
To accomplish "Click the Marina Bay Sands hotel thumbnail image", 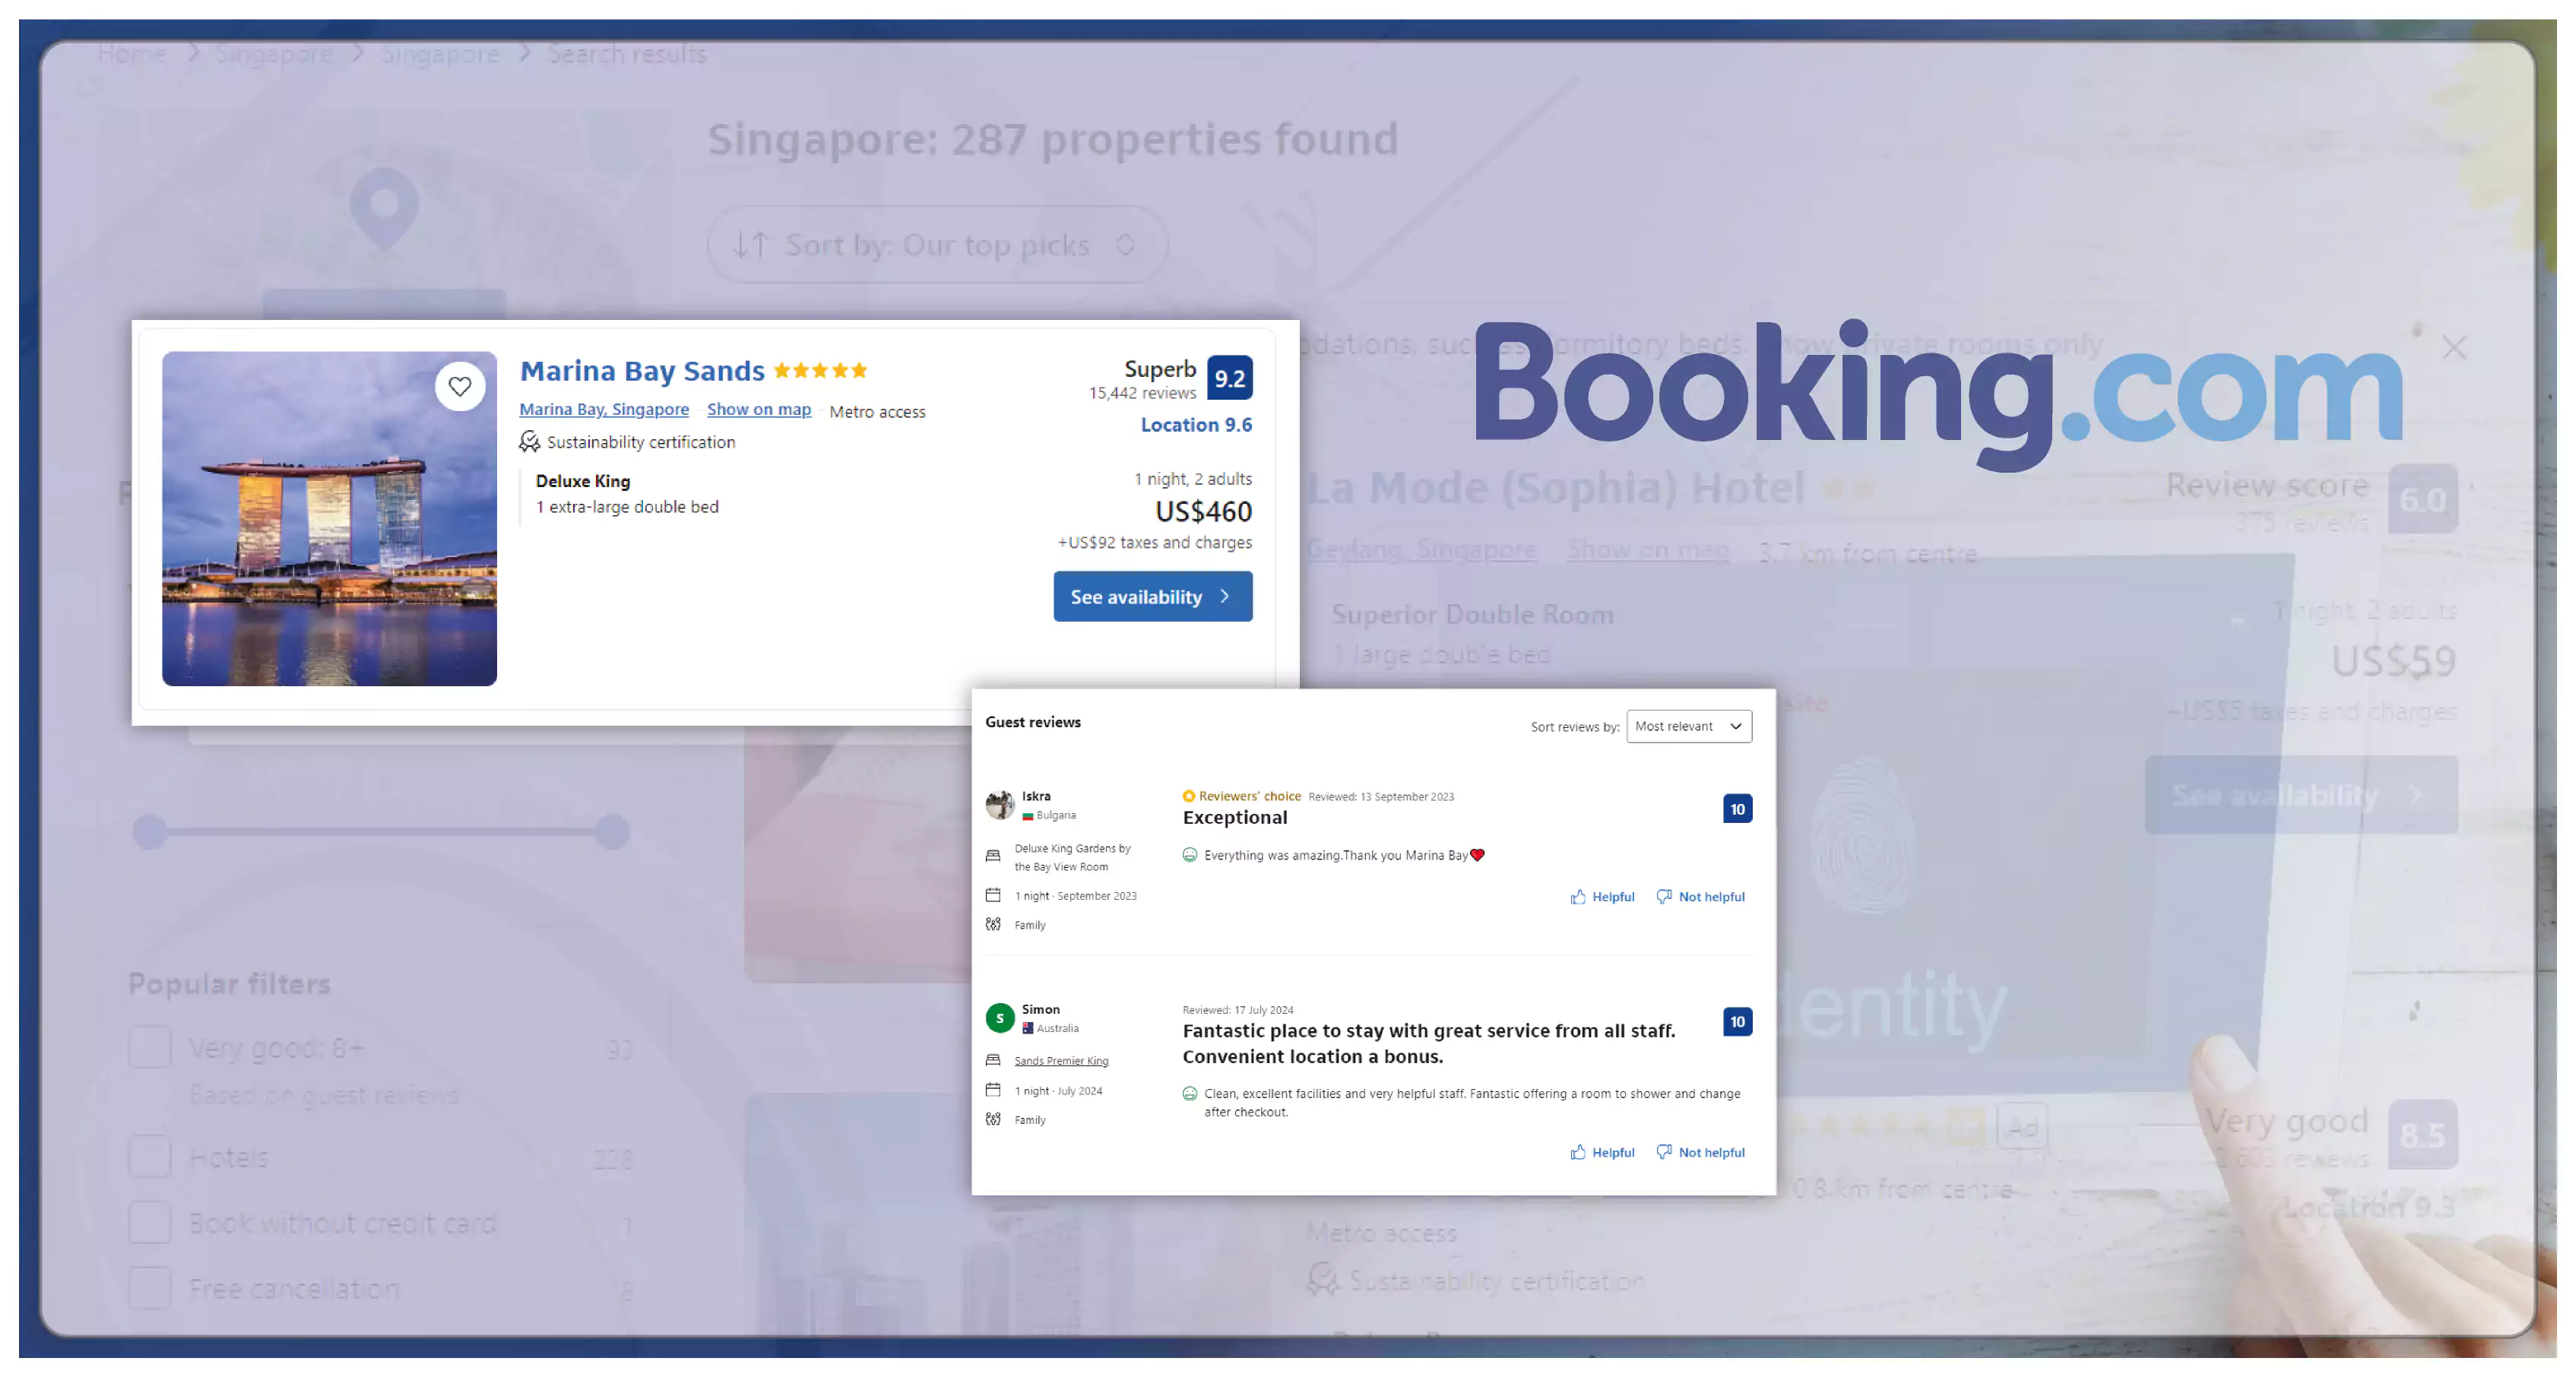I will pyautogui.click(x=331, y=518).
